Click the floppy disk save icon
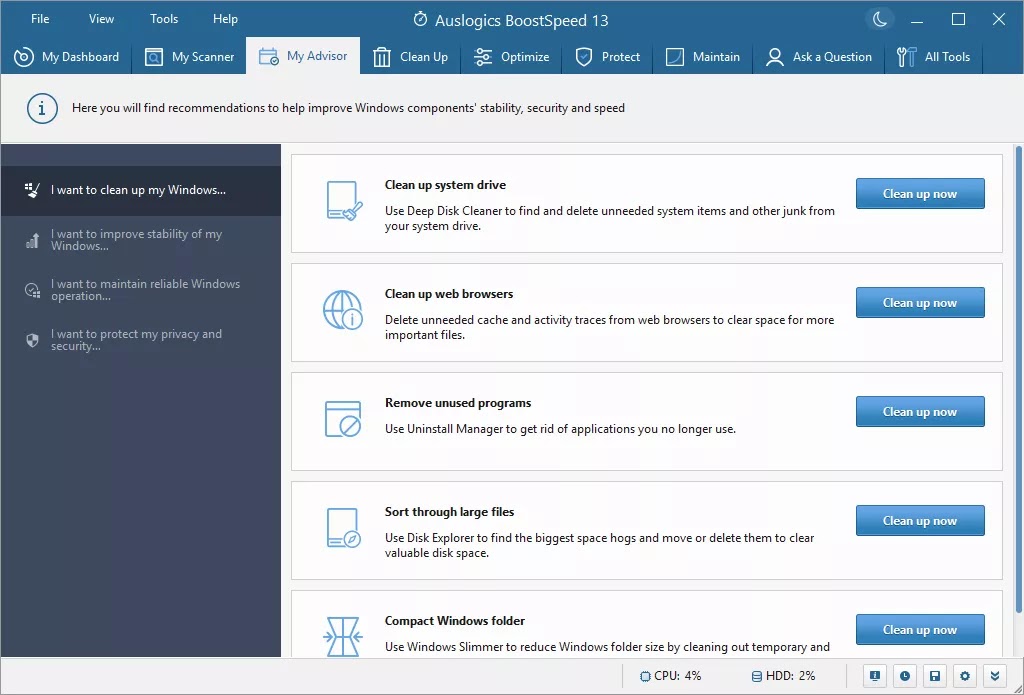The height and width of the screenshot is (695, 1024). 935,676
